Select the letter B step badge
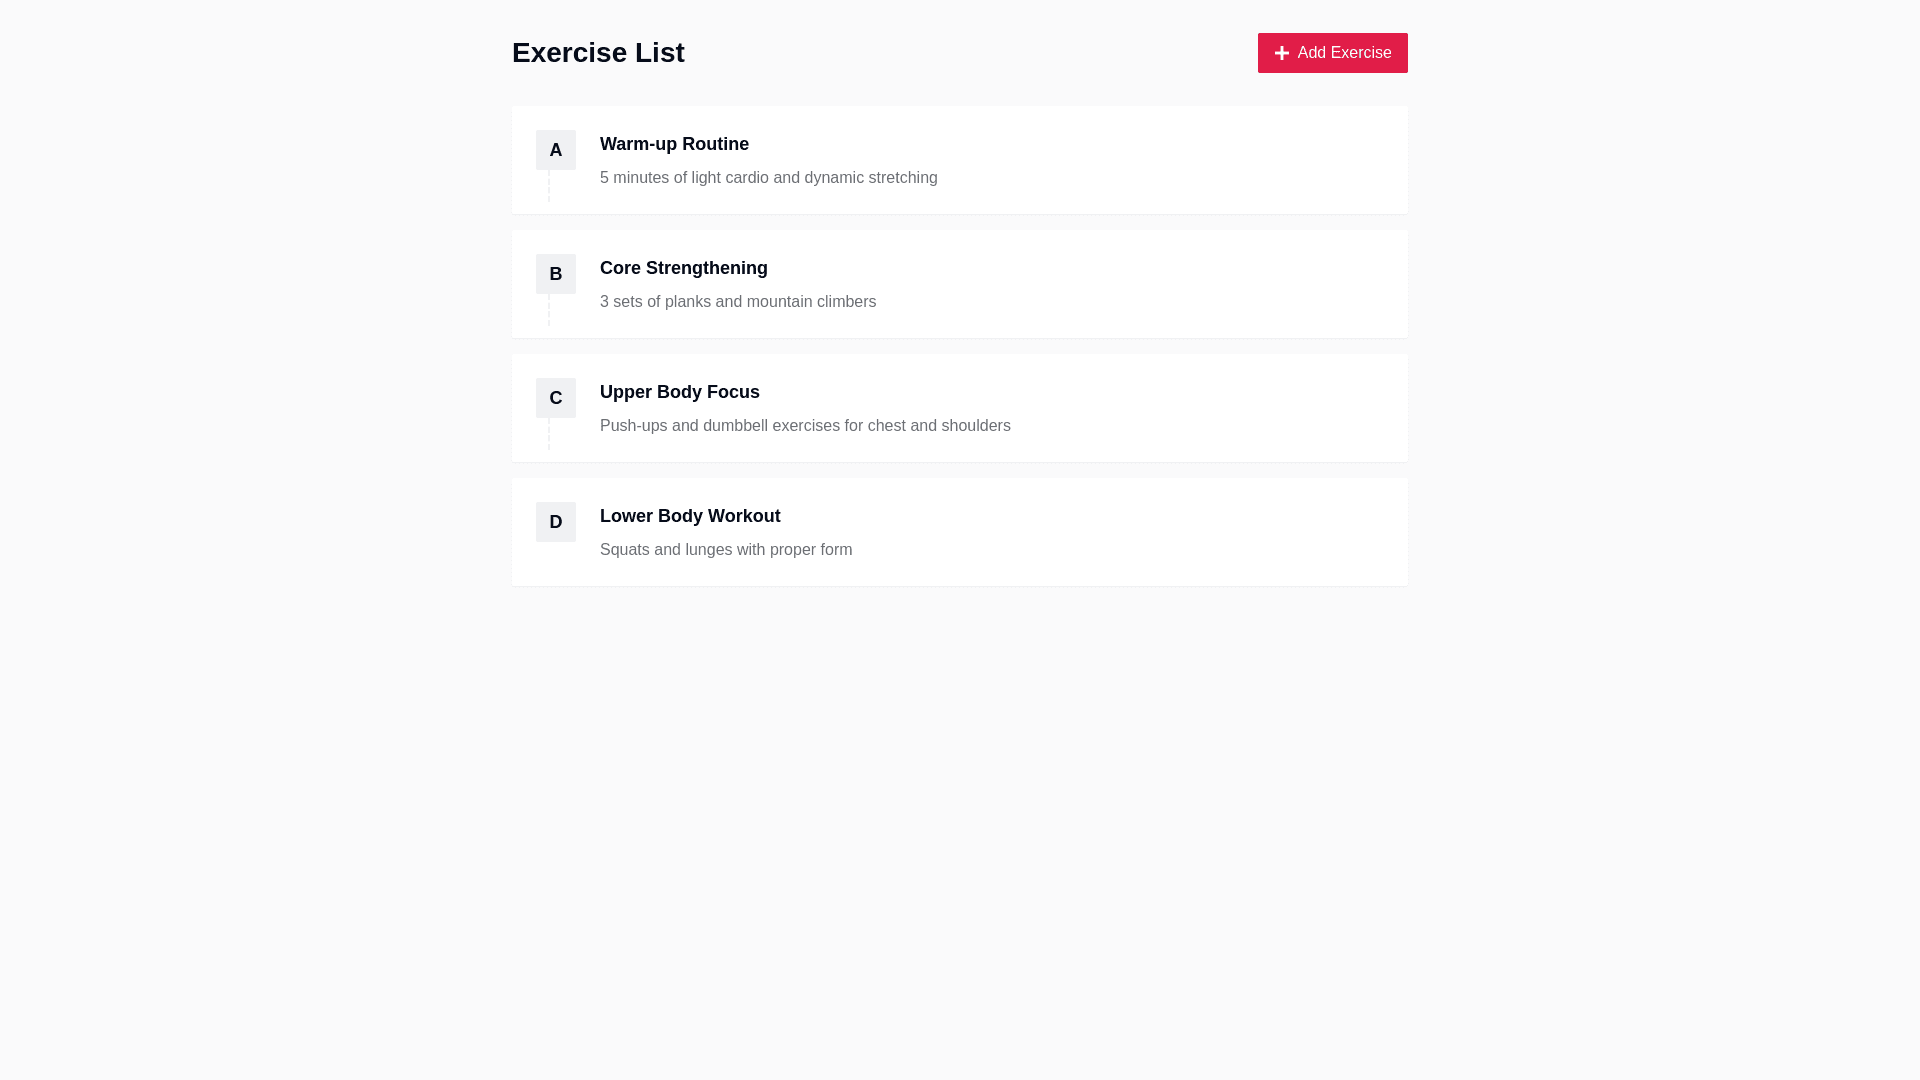The width and height of the screenshot is (1920, 1080). (x=556, y=274)
